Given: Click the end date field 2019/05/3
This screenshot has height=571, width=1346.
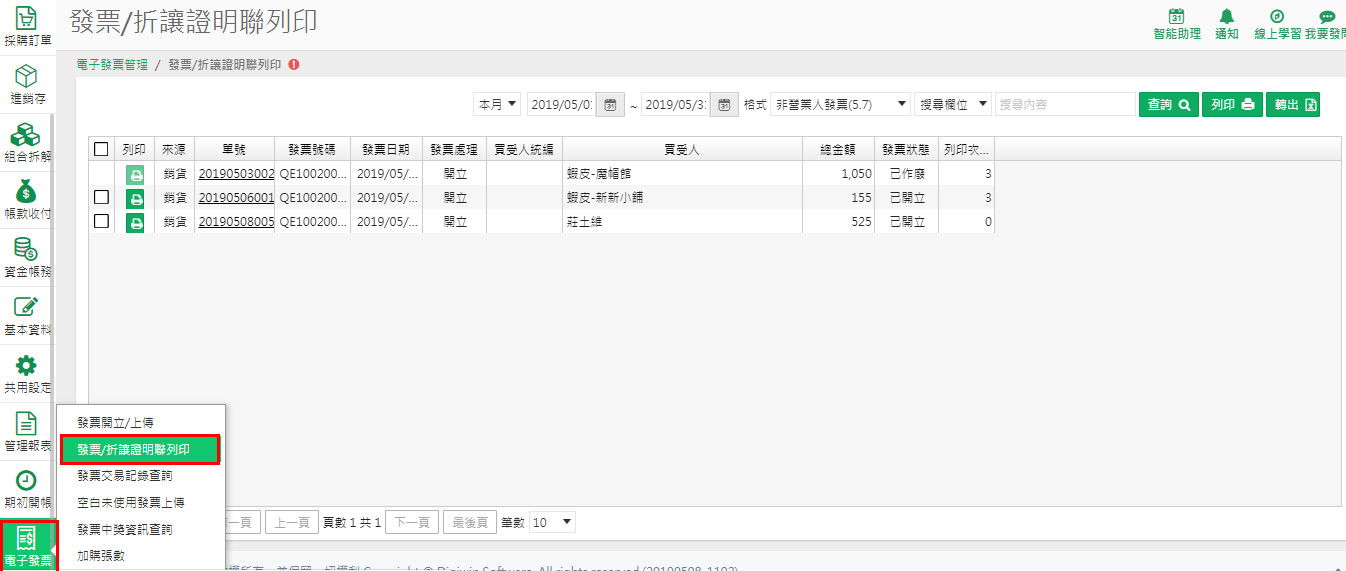Looking at the screenshot, I should tap(675, 104).
